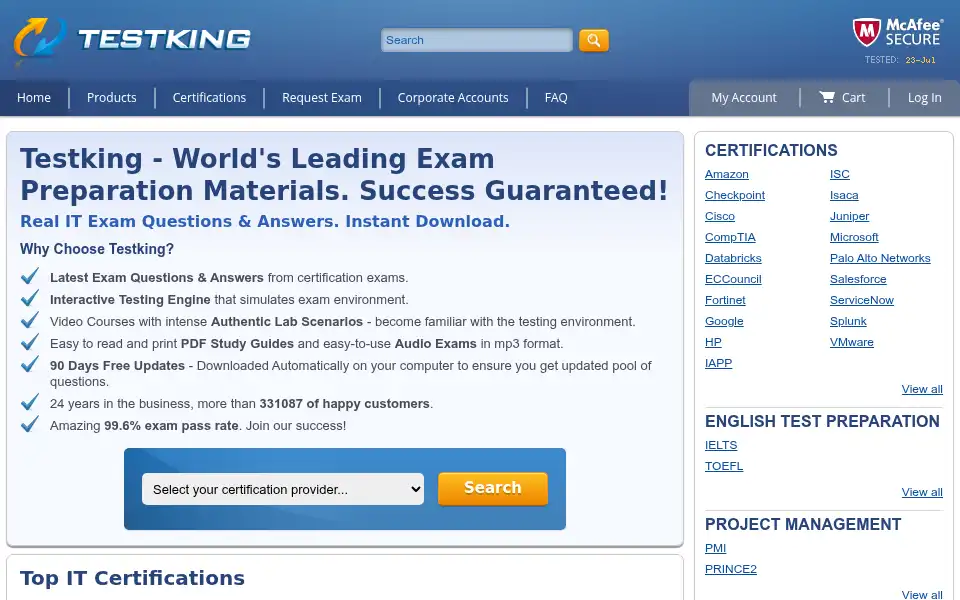Viewport: 960px width, 600px height.
Task: Open the Juniper link
Action: [x=849, y=216]
